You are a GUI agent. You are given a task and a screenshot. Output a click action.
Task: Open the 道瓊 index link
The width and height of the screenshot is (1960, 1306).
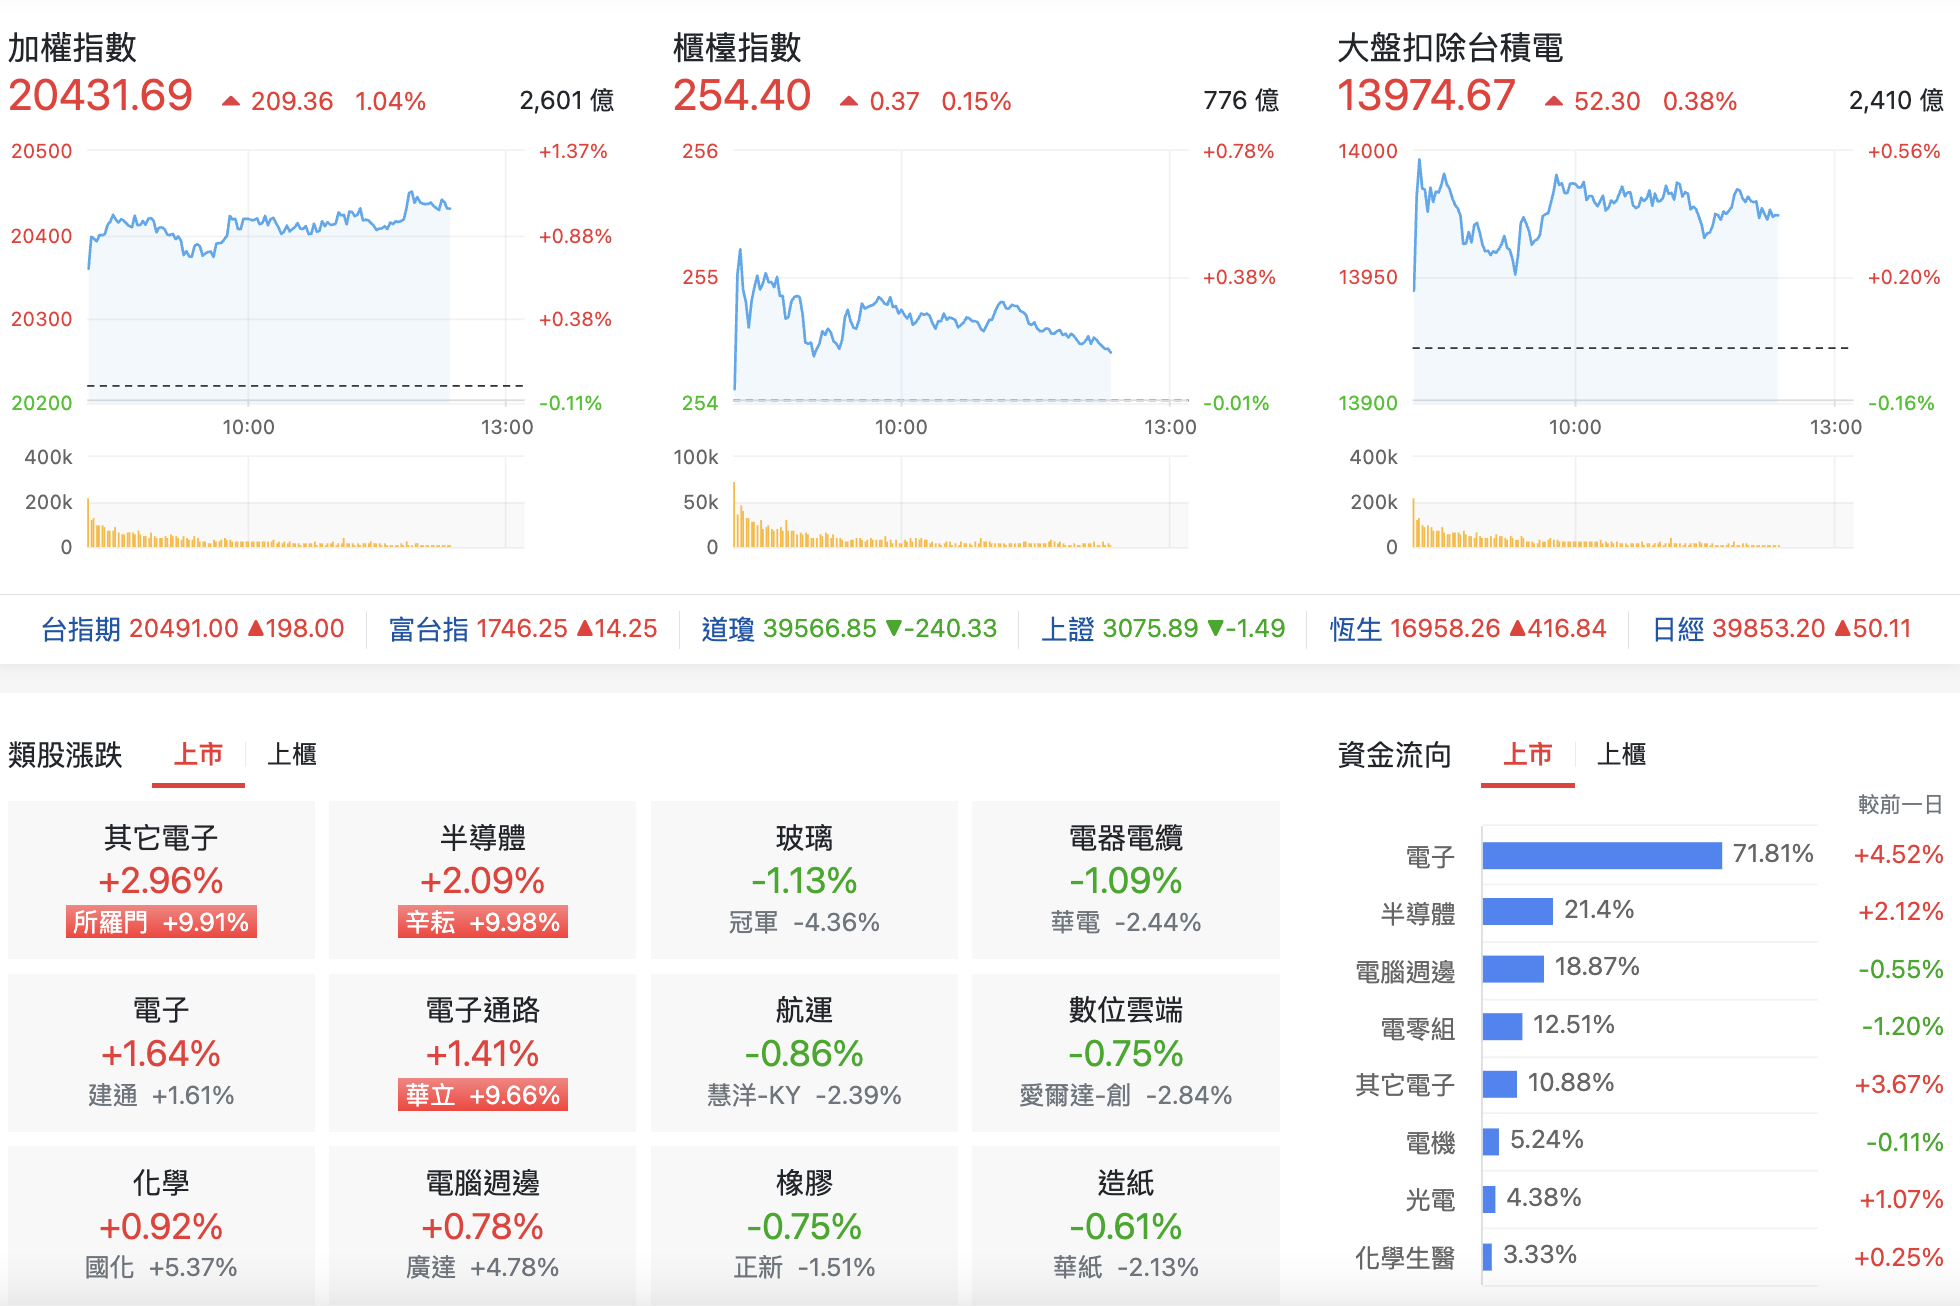coord(849,629)
